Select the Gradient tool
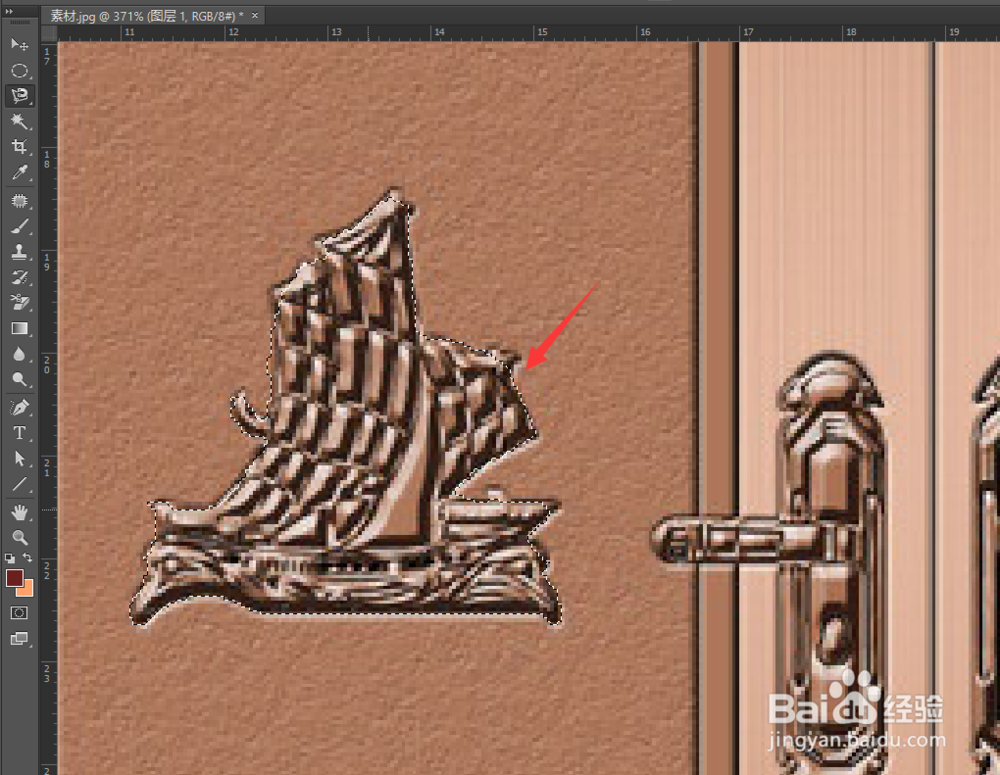This screenshot has height=775, width=1000. pos(19,328)
